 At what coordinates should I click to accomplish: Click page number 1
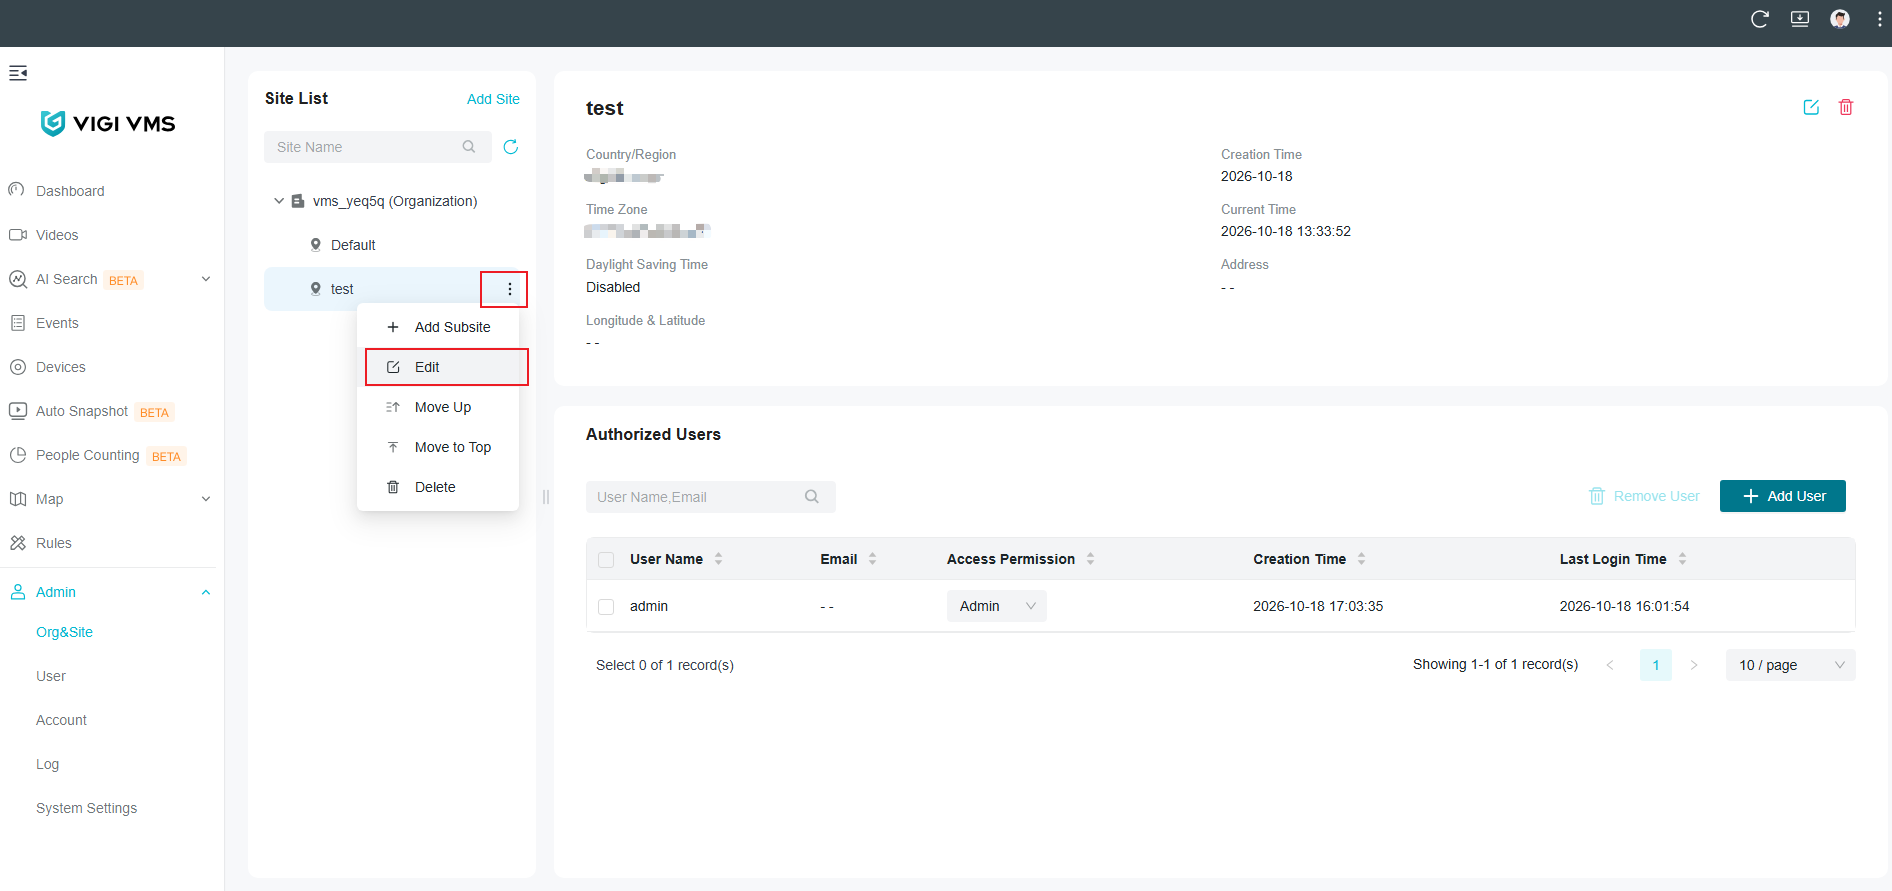pyautogui.click(x=1656, y=665)
